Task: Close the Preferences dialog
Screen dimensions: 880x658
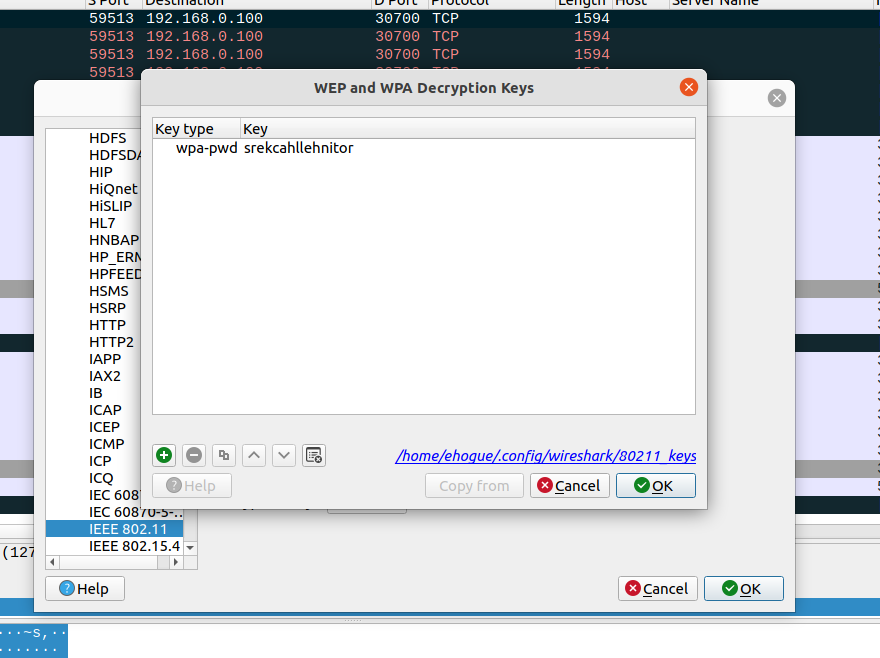Action: pyautogui.click(x=777, y=98)
